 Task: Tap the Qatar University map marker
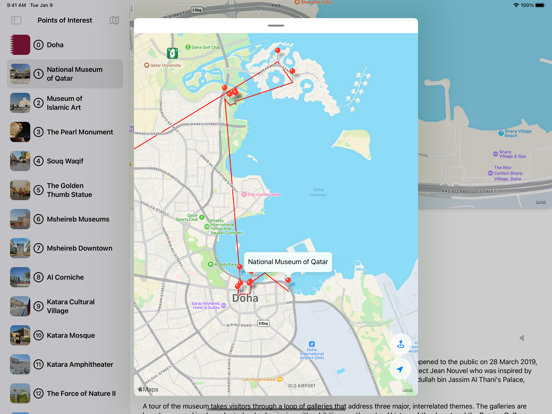coord(146,65)
